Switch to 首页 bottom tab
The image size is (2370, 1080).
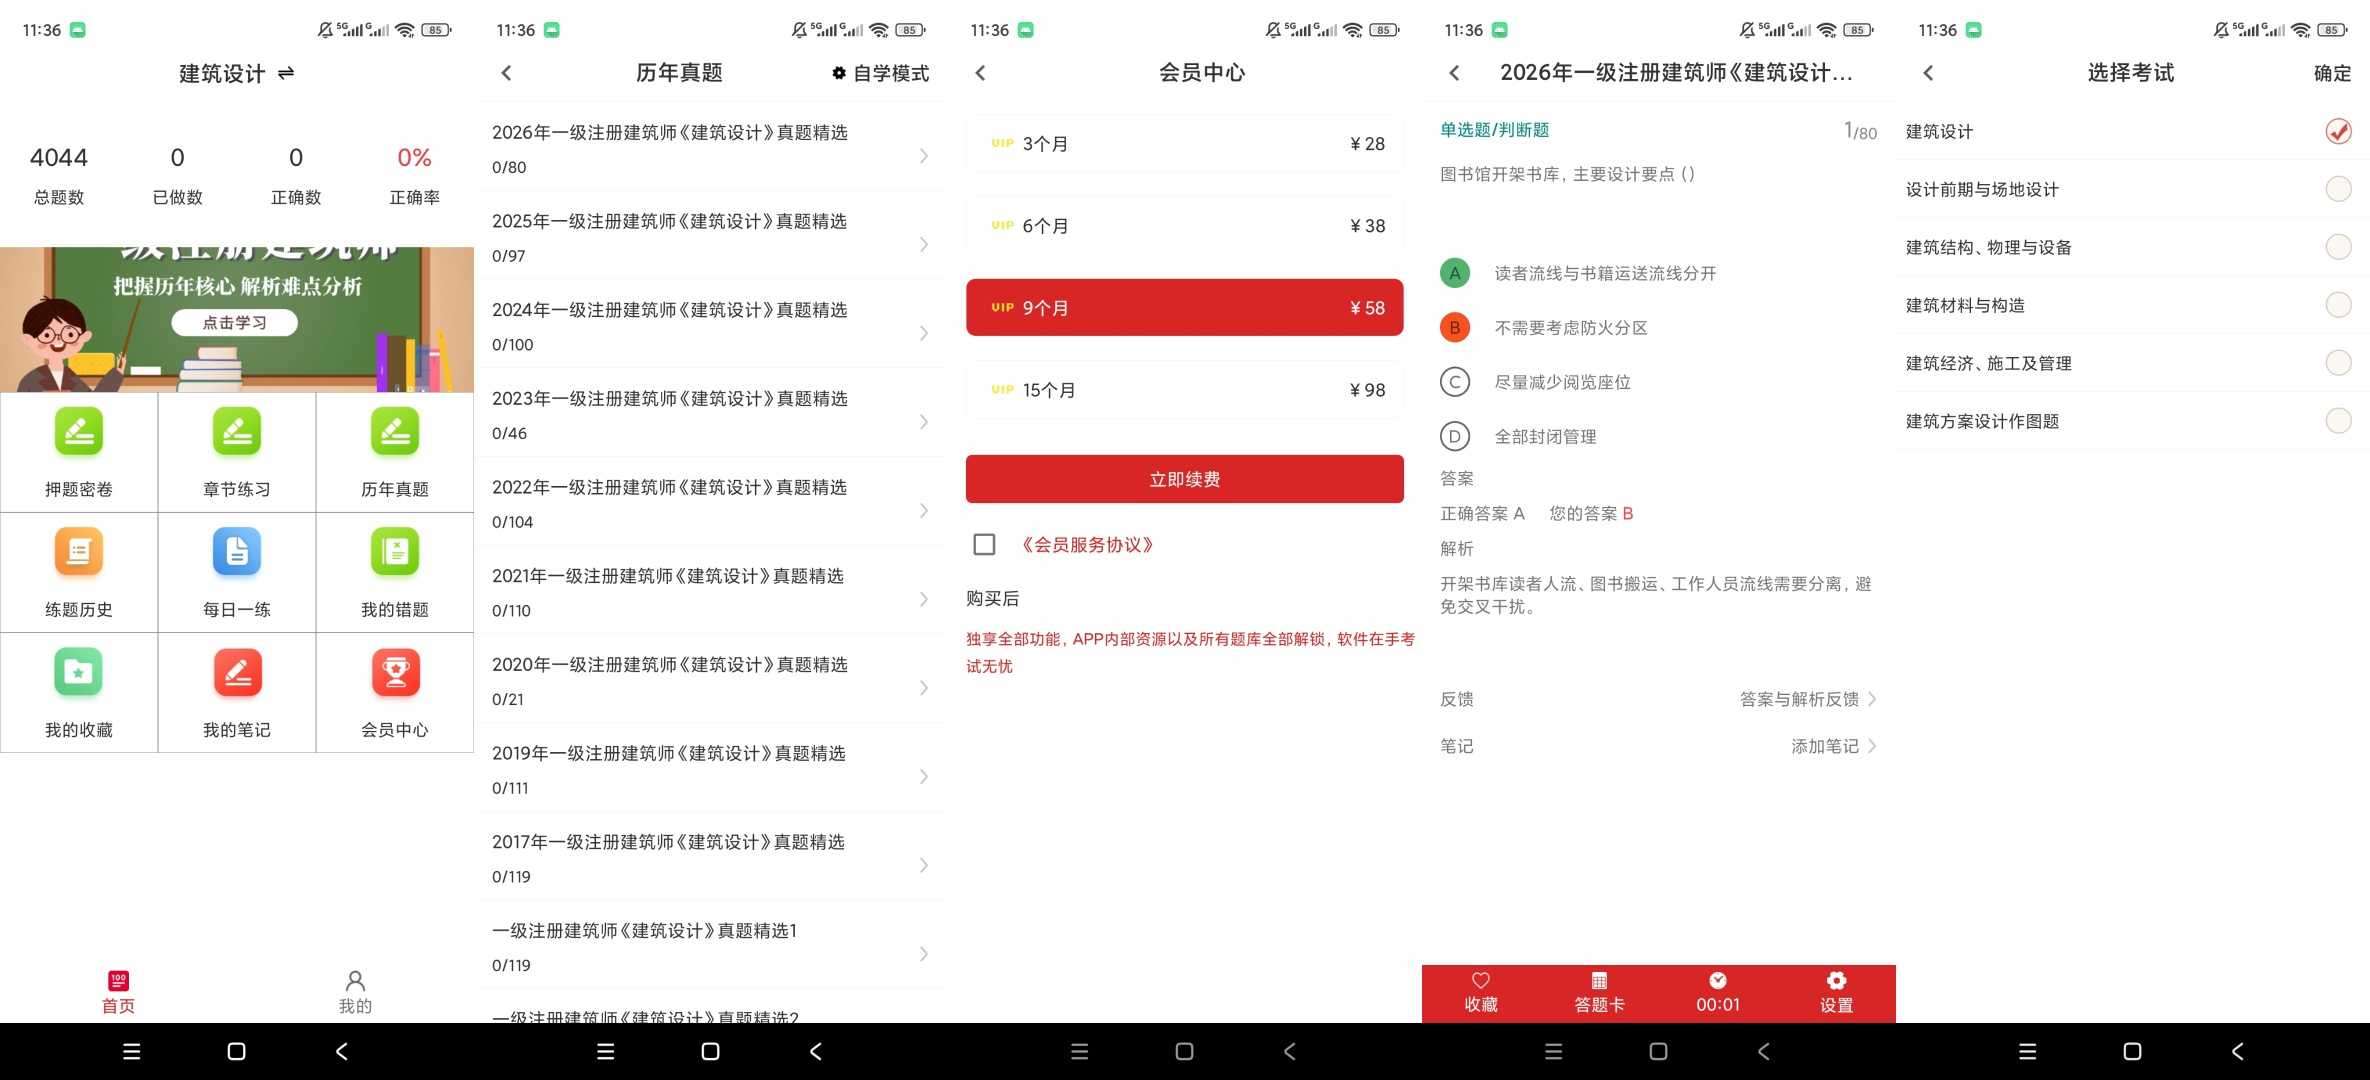pos(118,992)
